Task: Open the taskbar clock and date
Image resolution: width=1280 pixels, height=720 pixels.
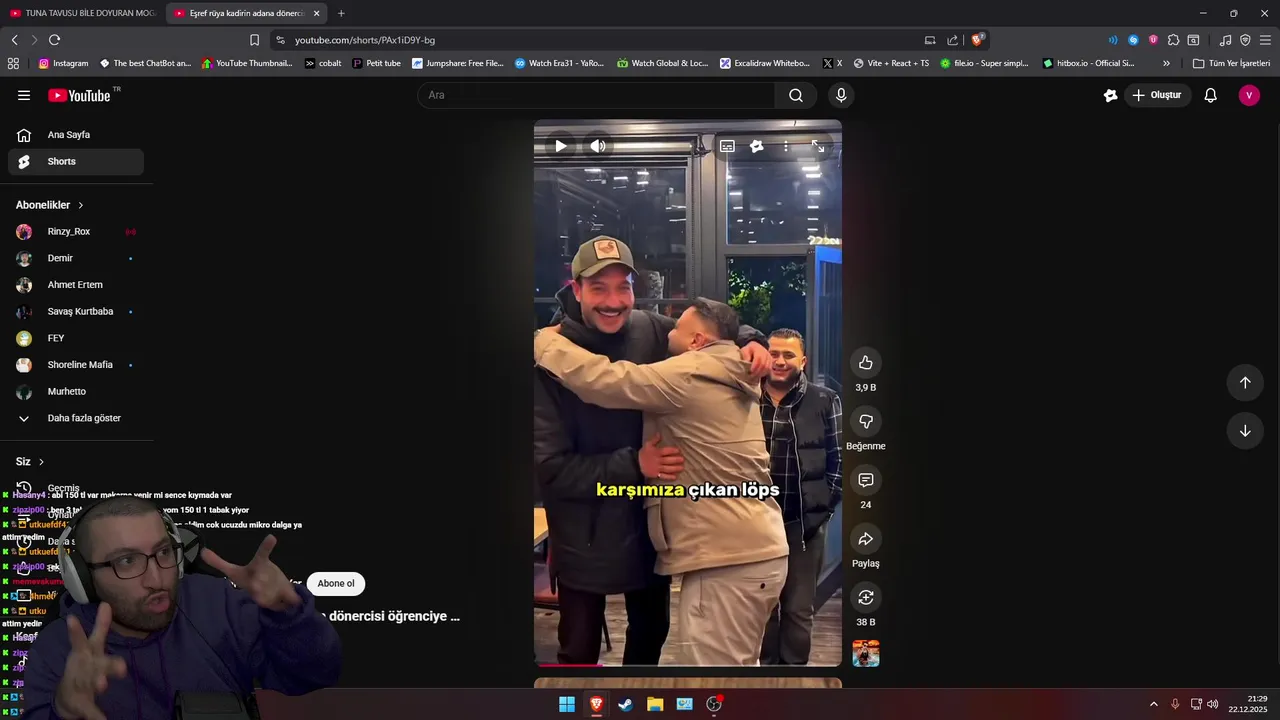Action: 1248,704
